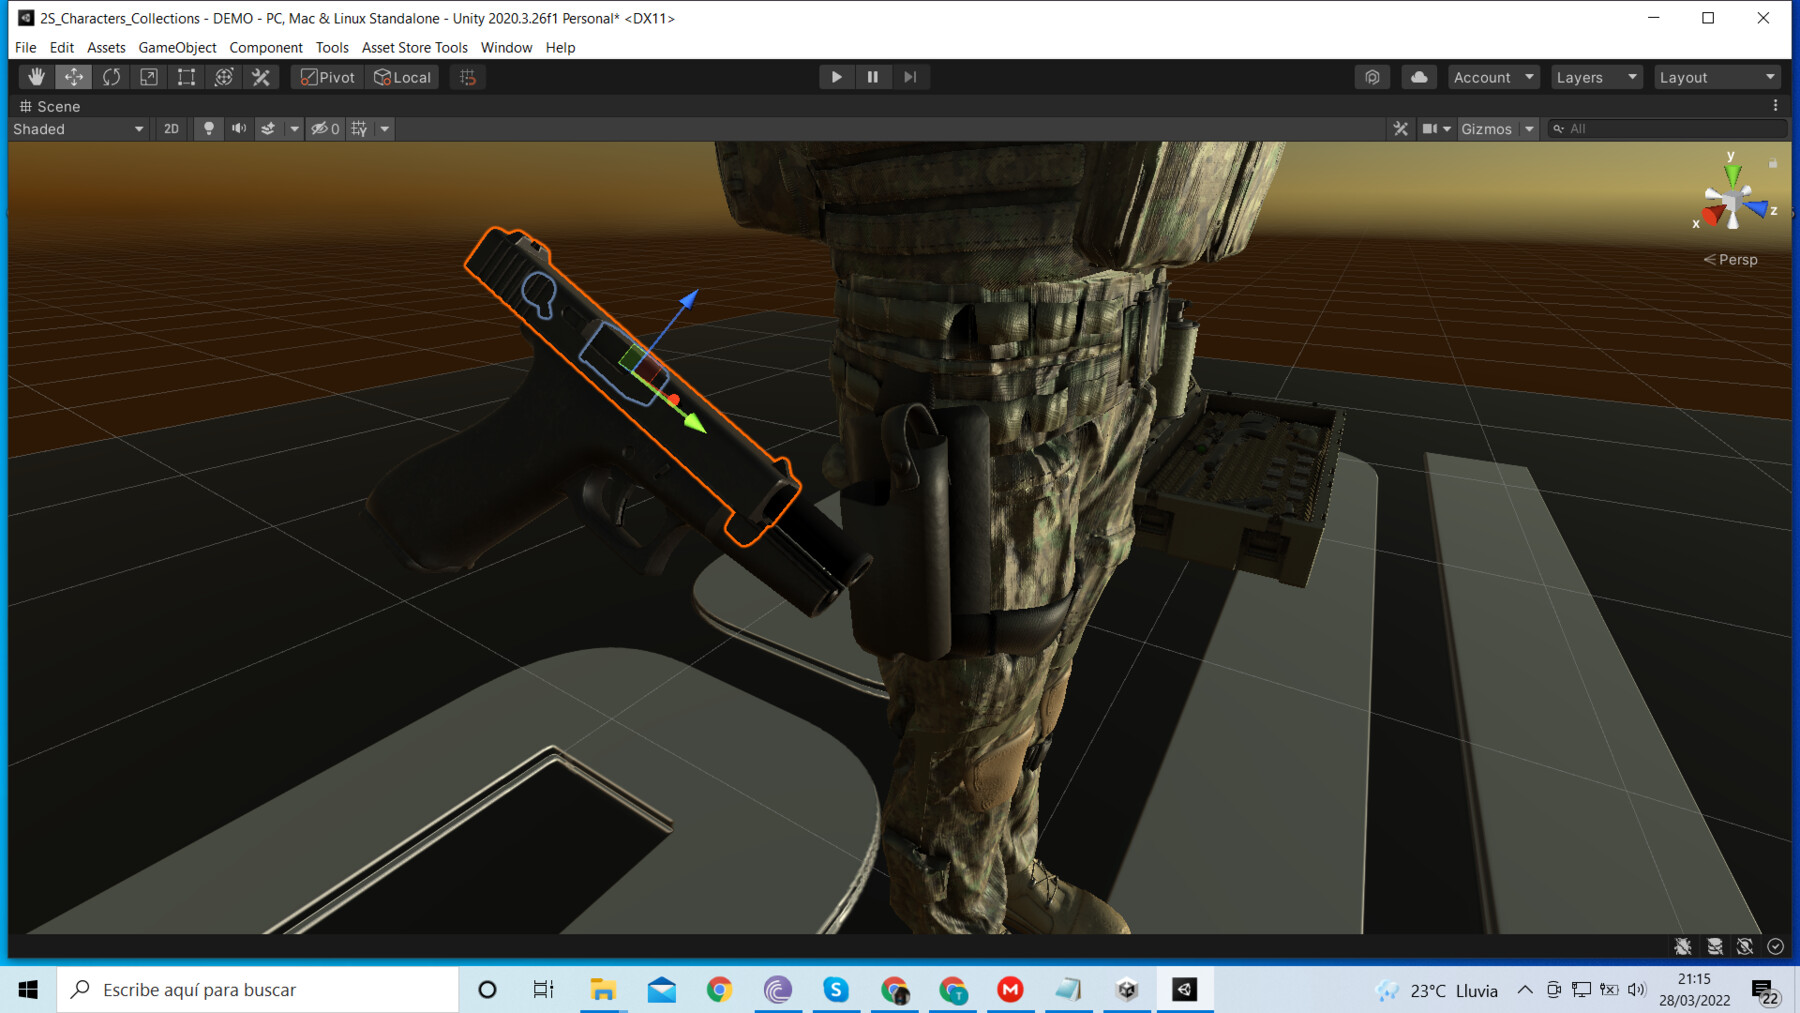Toggle hidden objects visibility counter
This screenshot has width=1800, height=1013.
point(326,129)
